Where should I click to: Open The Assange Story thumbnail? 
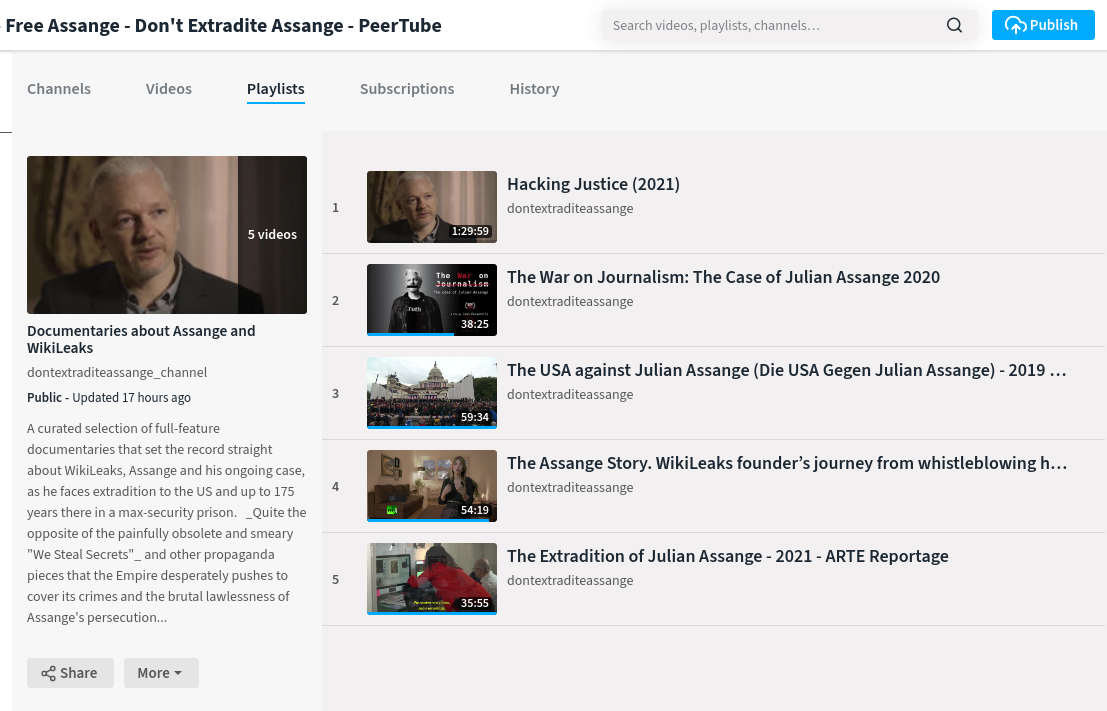pyautogui.click(x=432, y=486)
